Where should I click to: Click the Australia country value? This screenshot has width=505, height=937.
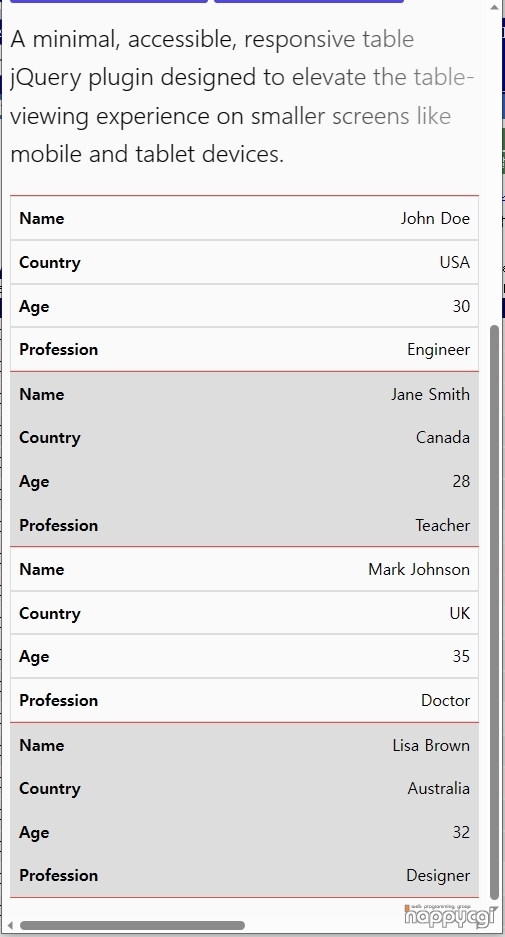[439, 789]
